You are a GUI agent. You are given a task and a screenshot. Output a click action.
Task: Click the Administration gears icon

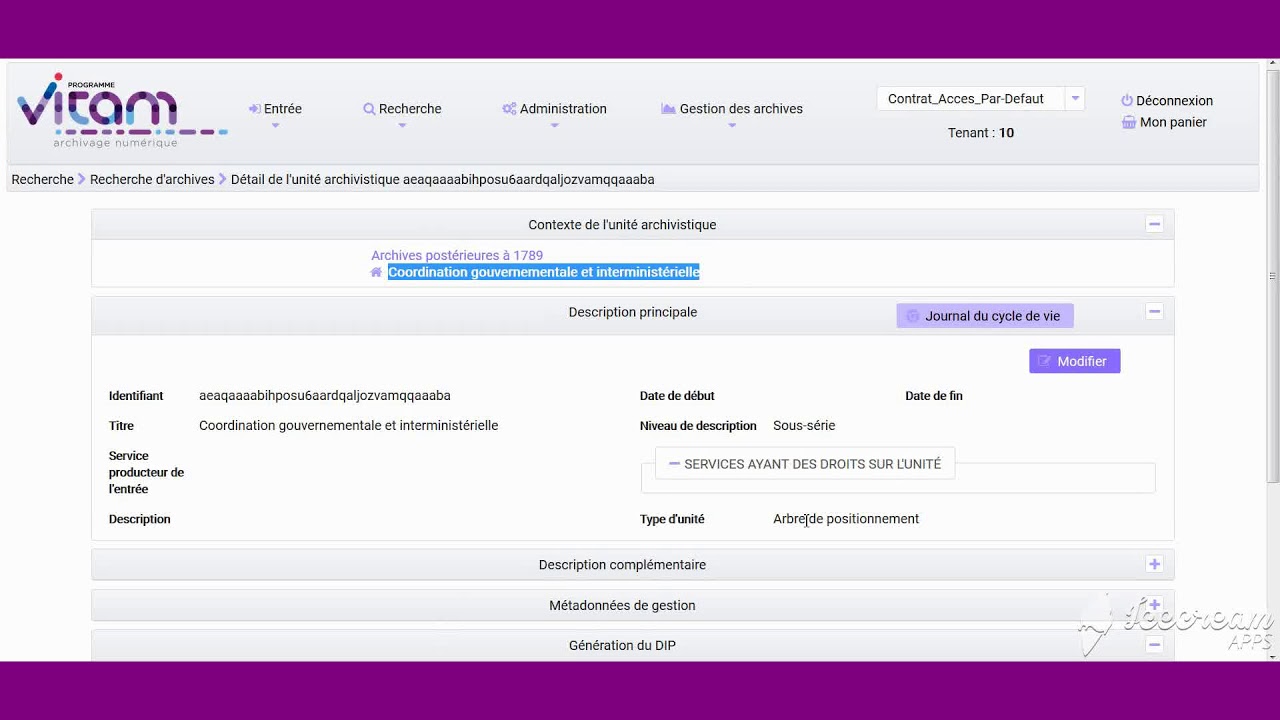(509, 109)
